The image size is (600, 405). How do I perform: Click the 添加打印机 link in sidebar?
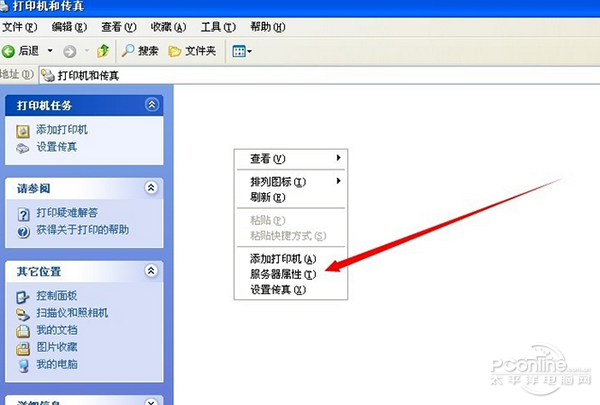[x=62, y=130]
